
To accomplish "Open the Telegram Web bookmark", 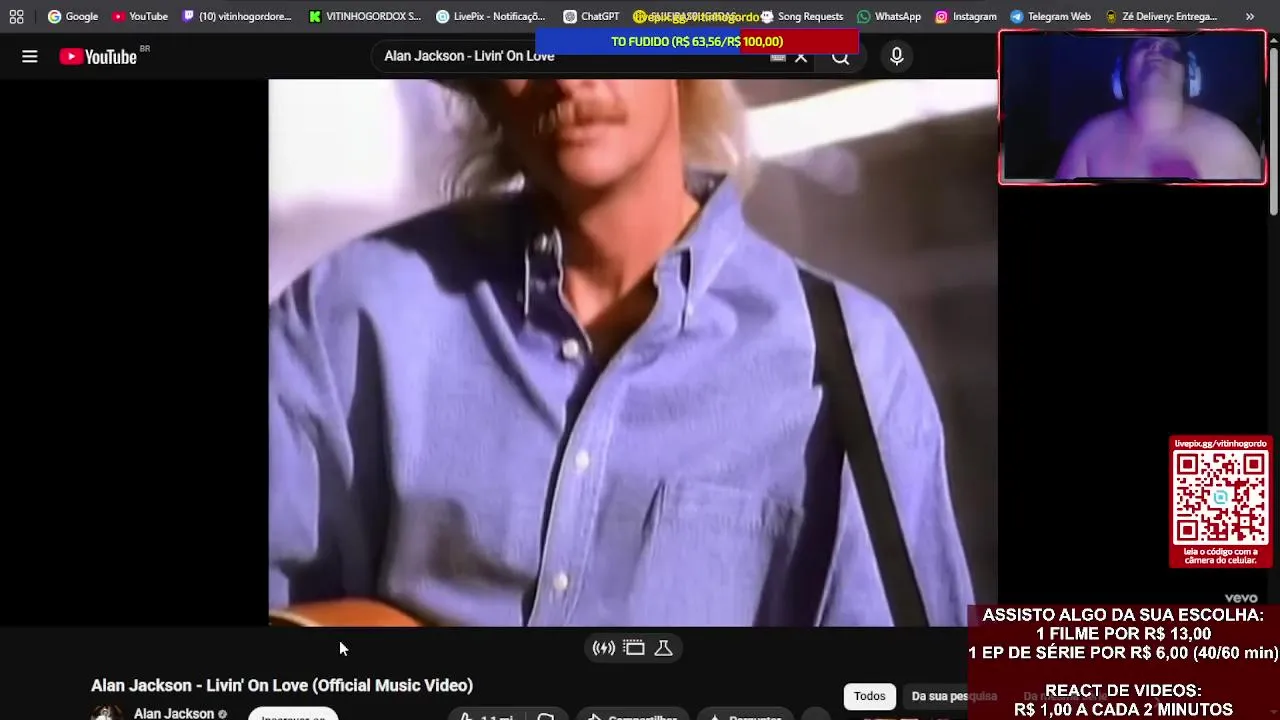I will coord(1050,16).
